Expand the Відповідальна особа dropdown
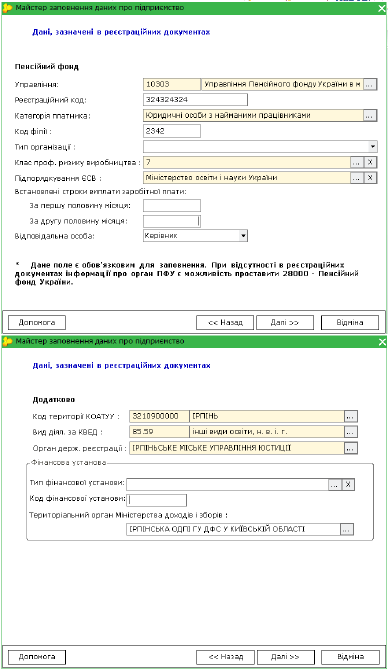This screenshot has width=388, height=670. click(243, 235)
